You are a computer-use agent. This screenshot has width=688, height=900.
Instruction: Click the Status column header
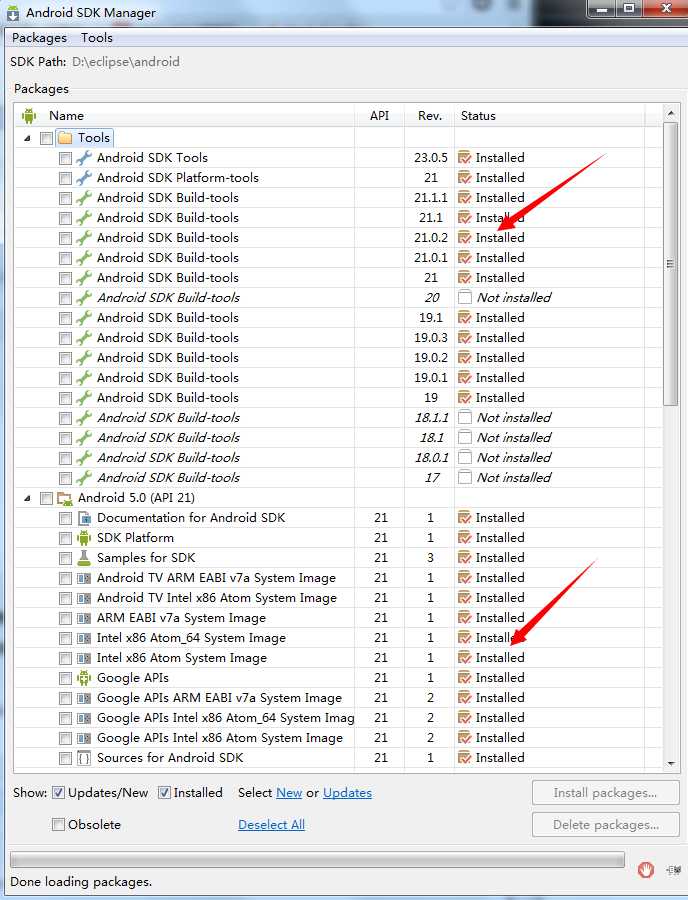coord(549,116)
